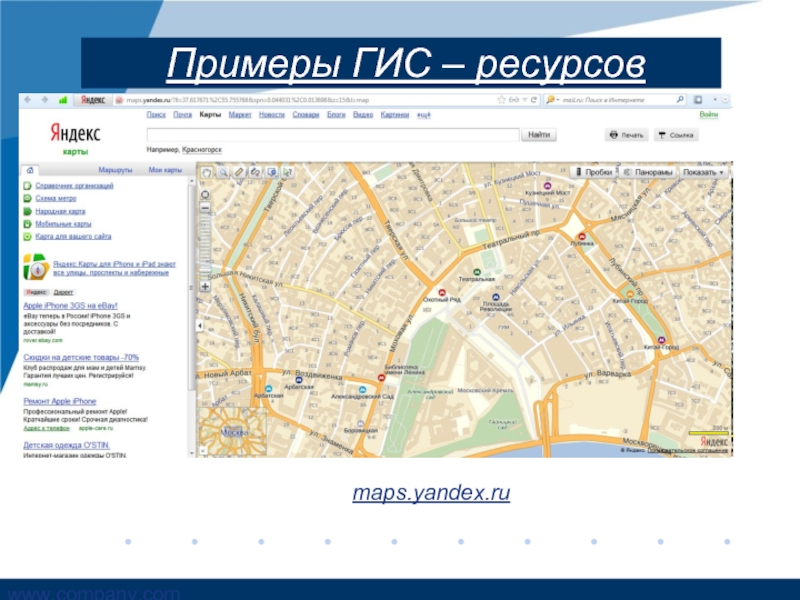Image resolution: width=800 pixels, height=600 pixels.
Task: Open Мобильные карты link
Action: (x=63, y=224)
